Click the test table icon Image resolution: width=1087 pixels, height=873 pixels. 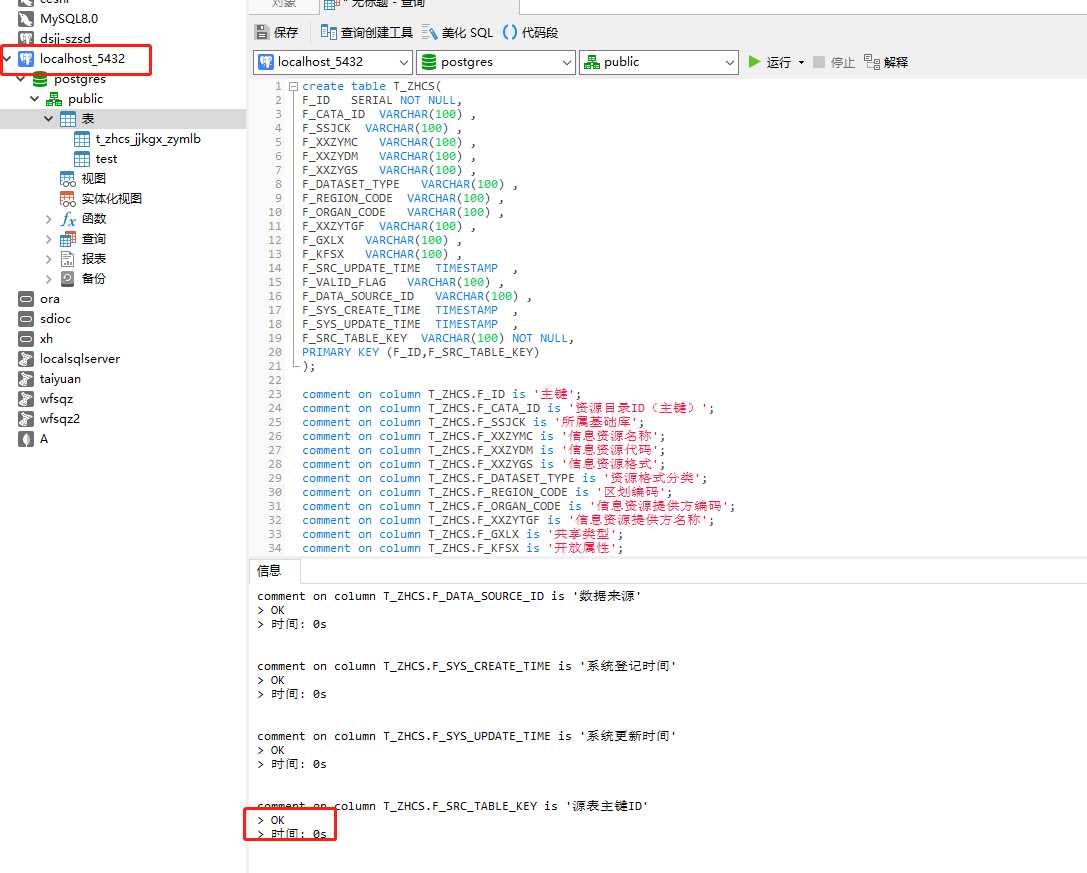tap(82, 159)
